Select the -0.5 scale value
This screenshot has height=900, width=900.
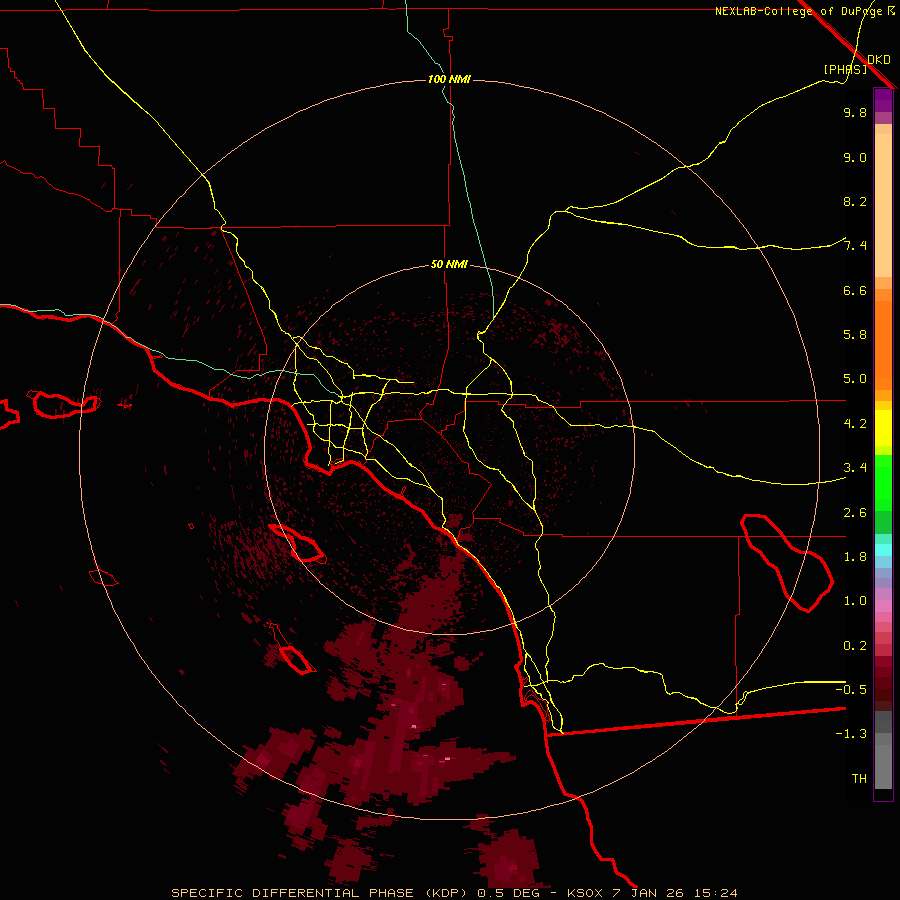(x=851, y=690)
